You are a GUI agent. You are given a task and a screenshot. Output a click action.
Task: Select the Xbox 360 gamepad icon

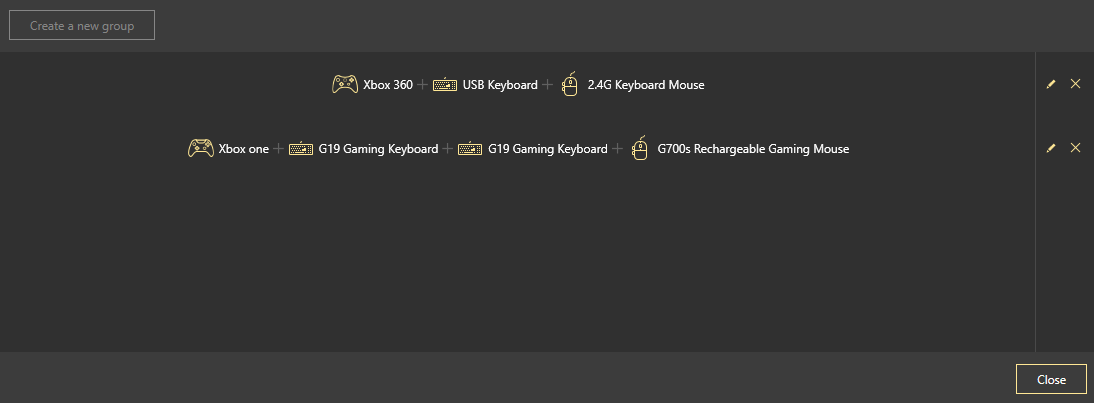pos(345,85)
